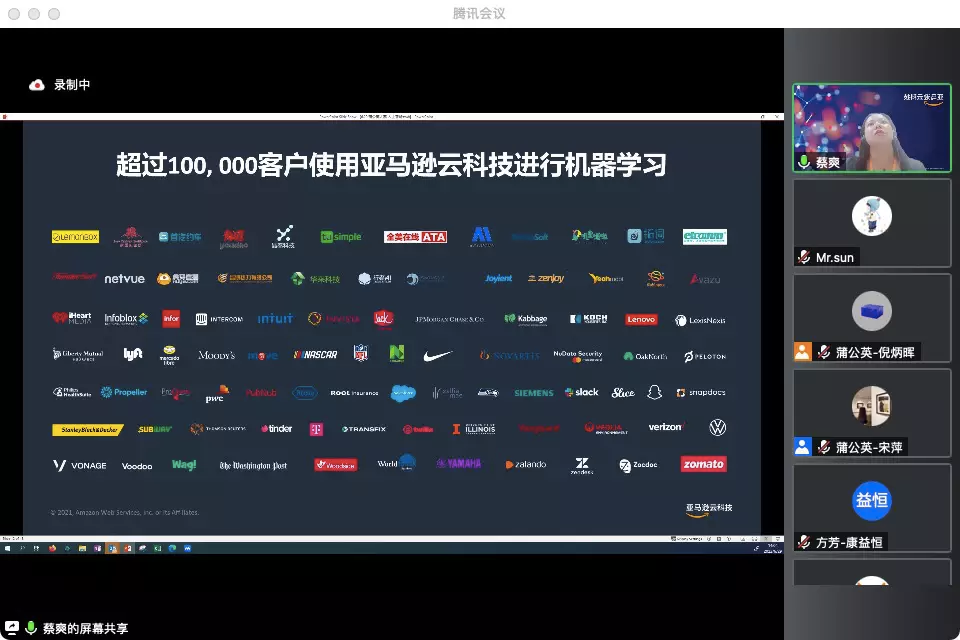Click the SIEMENS logo
The image size is (960, 640).
click(533, 393)
